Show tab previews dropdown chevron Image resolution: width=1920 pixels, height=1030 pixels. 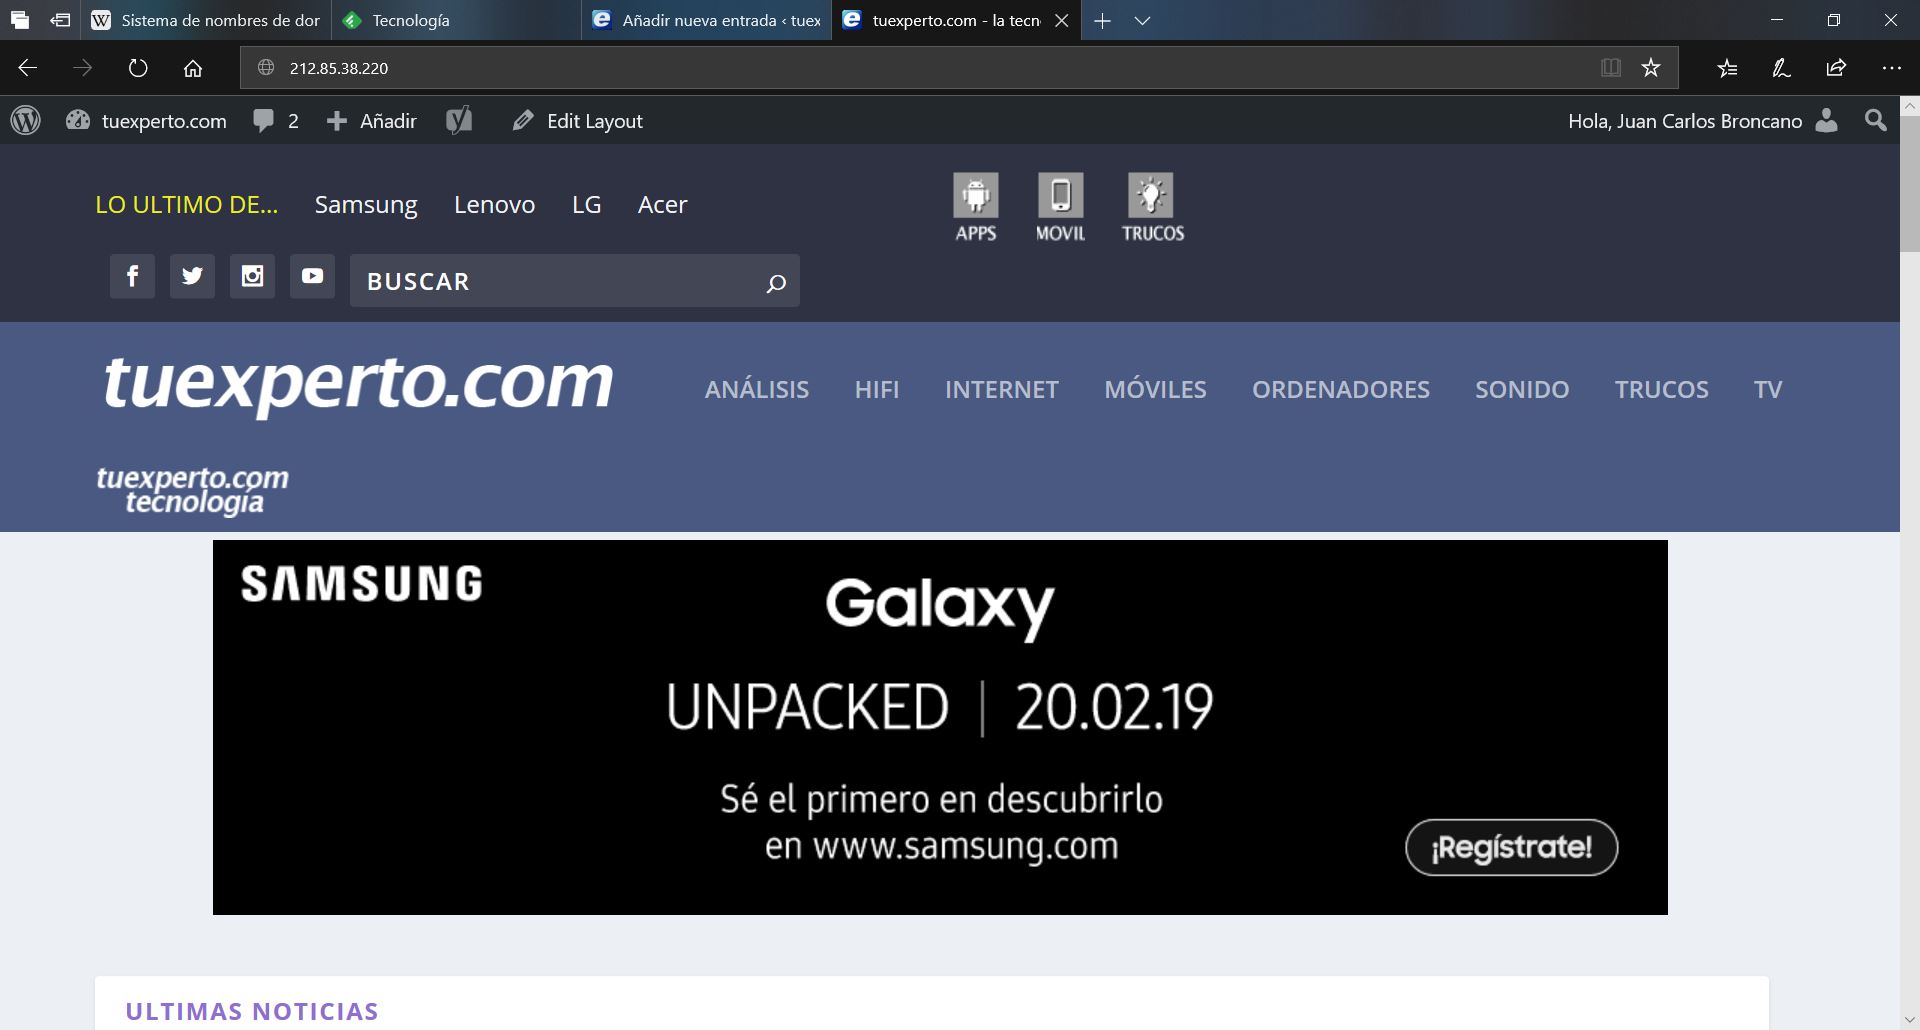[1142, 20]
